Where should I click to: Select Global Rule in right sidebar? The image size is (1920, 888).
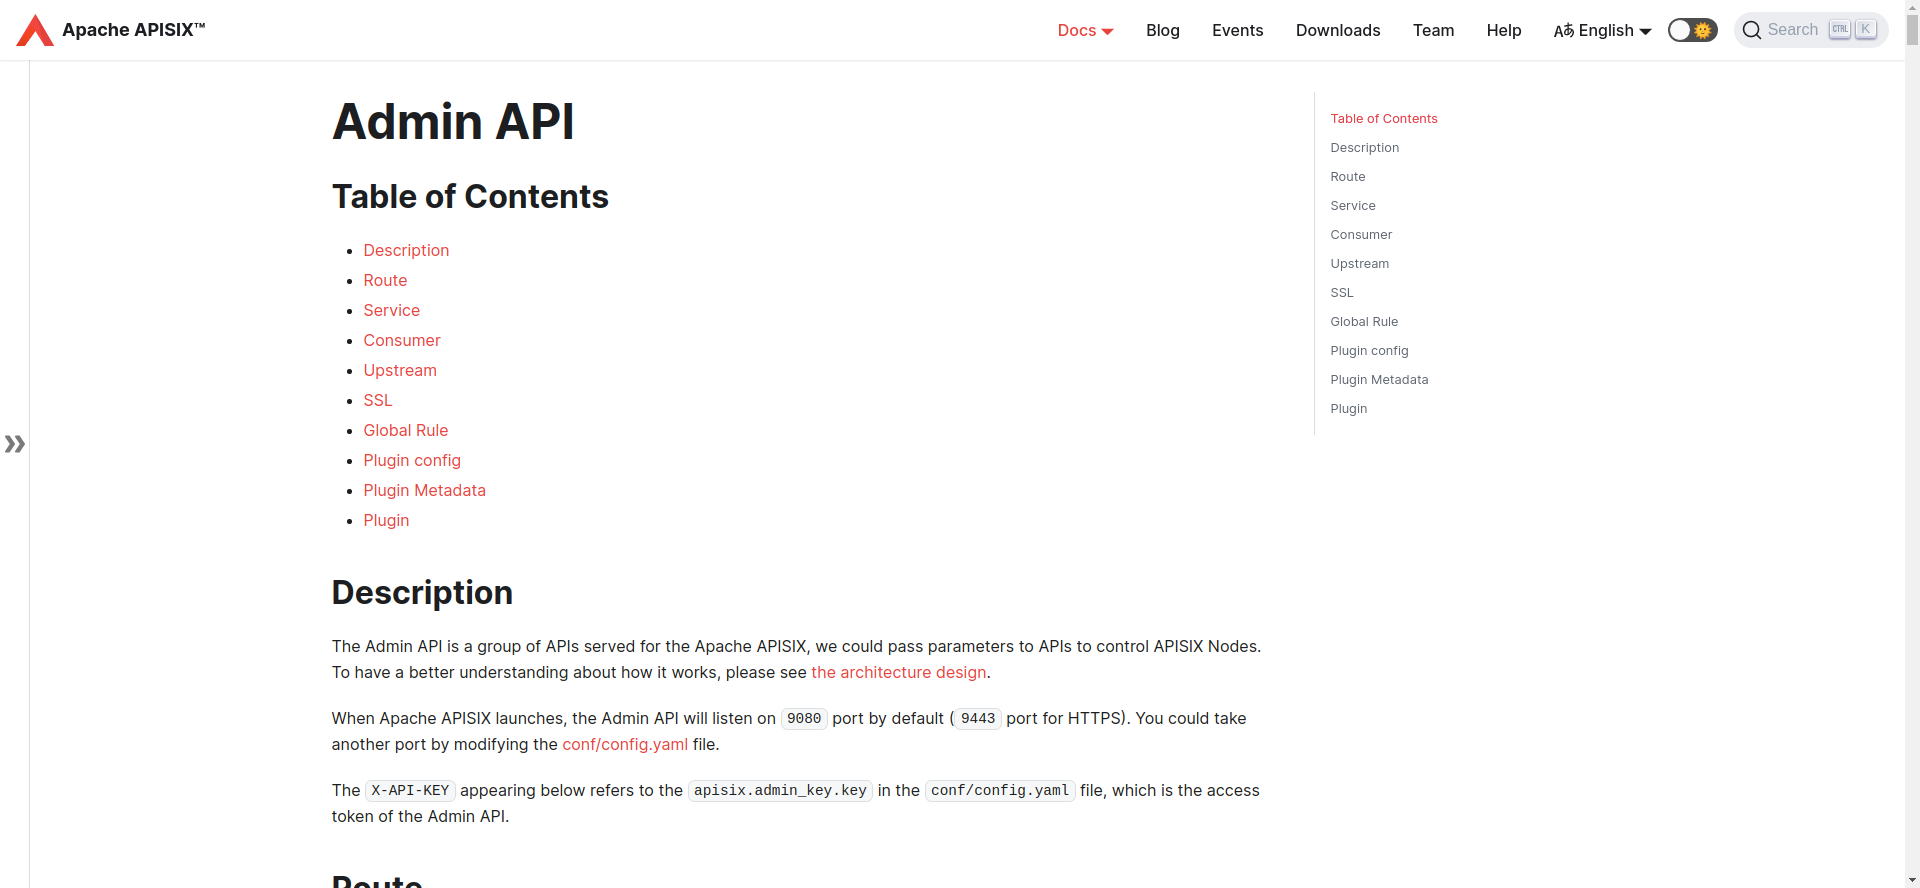(1364, 321)
